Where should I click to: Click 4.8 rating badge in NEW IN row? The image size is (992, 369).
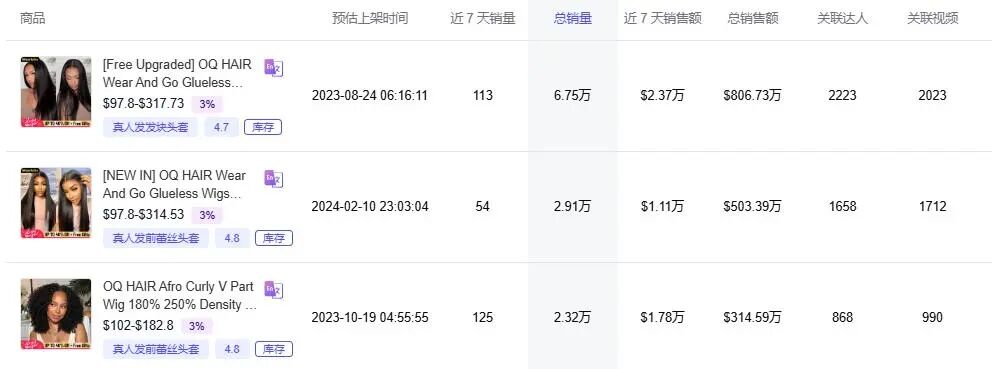(x=232, y=238)
